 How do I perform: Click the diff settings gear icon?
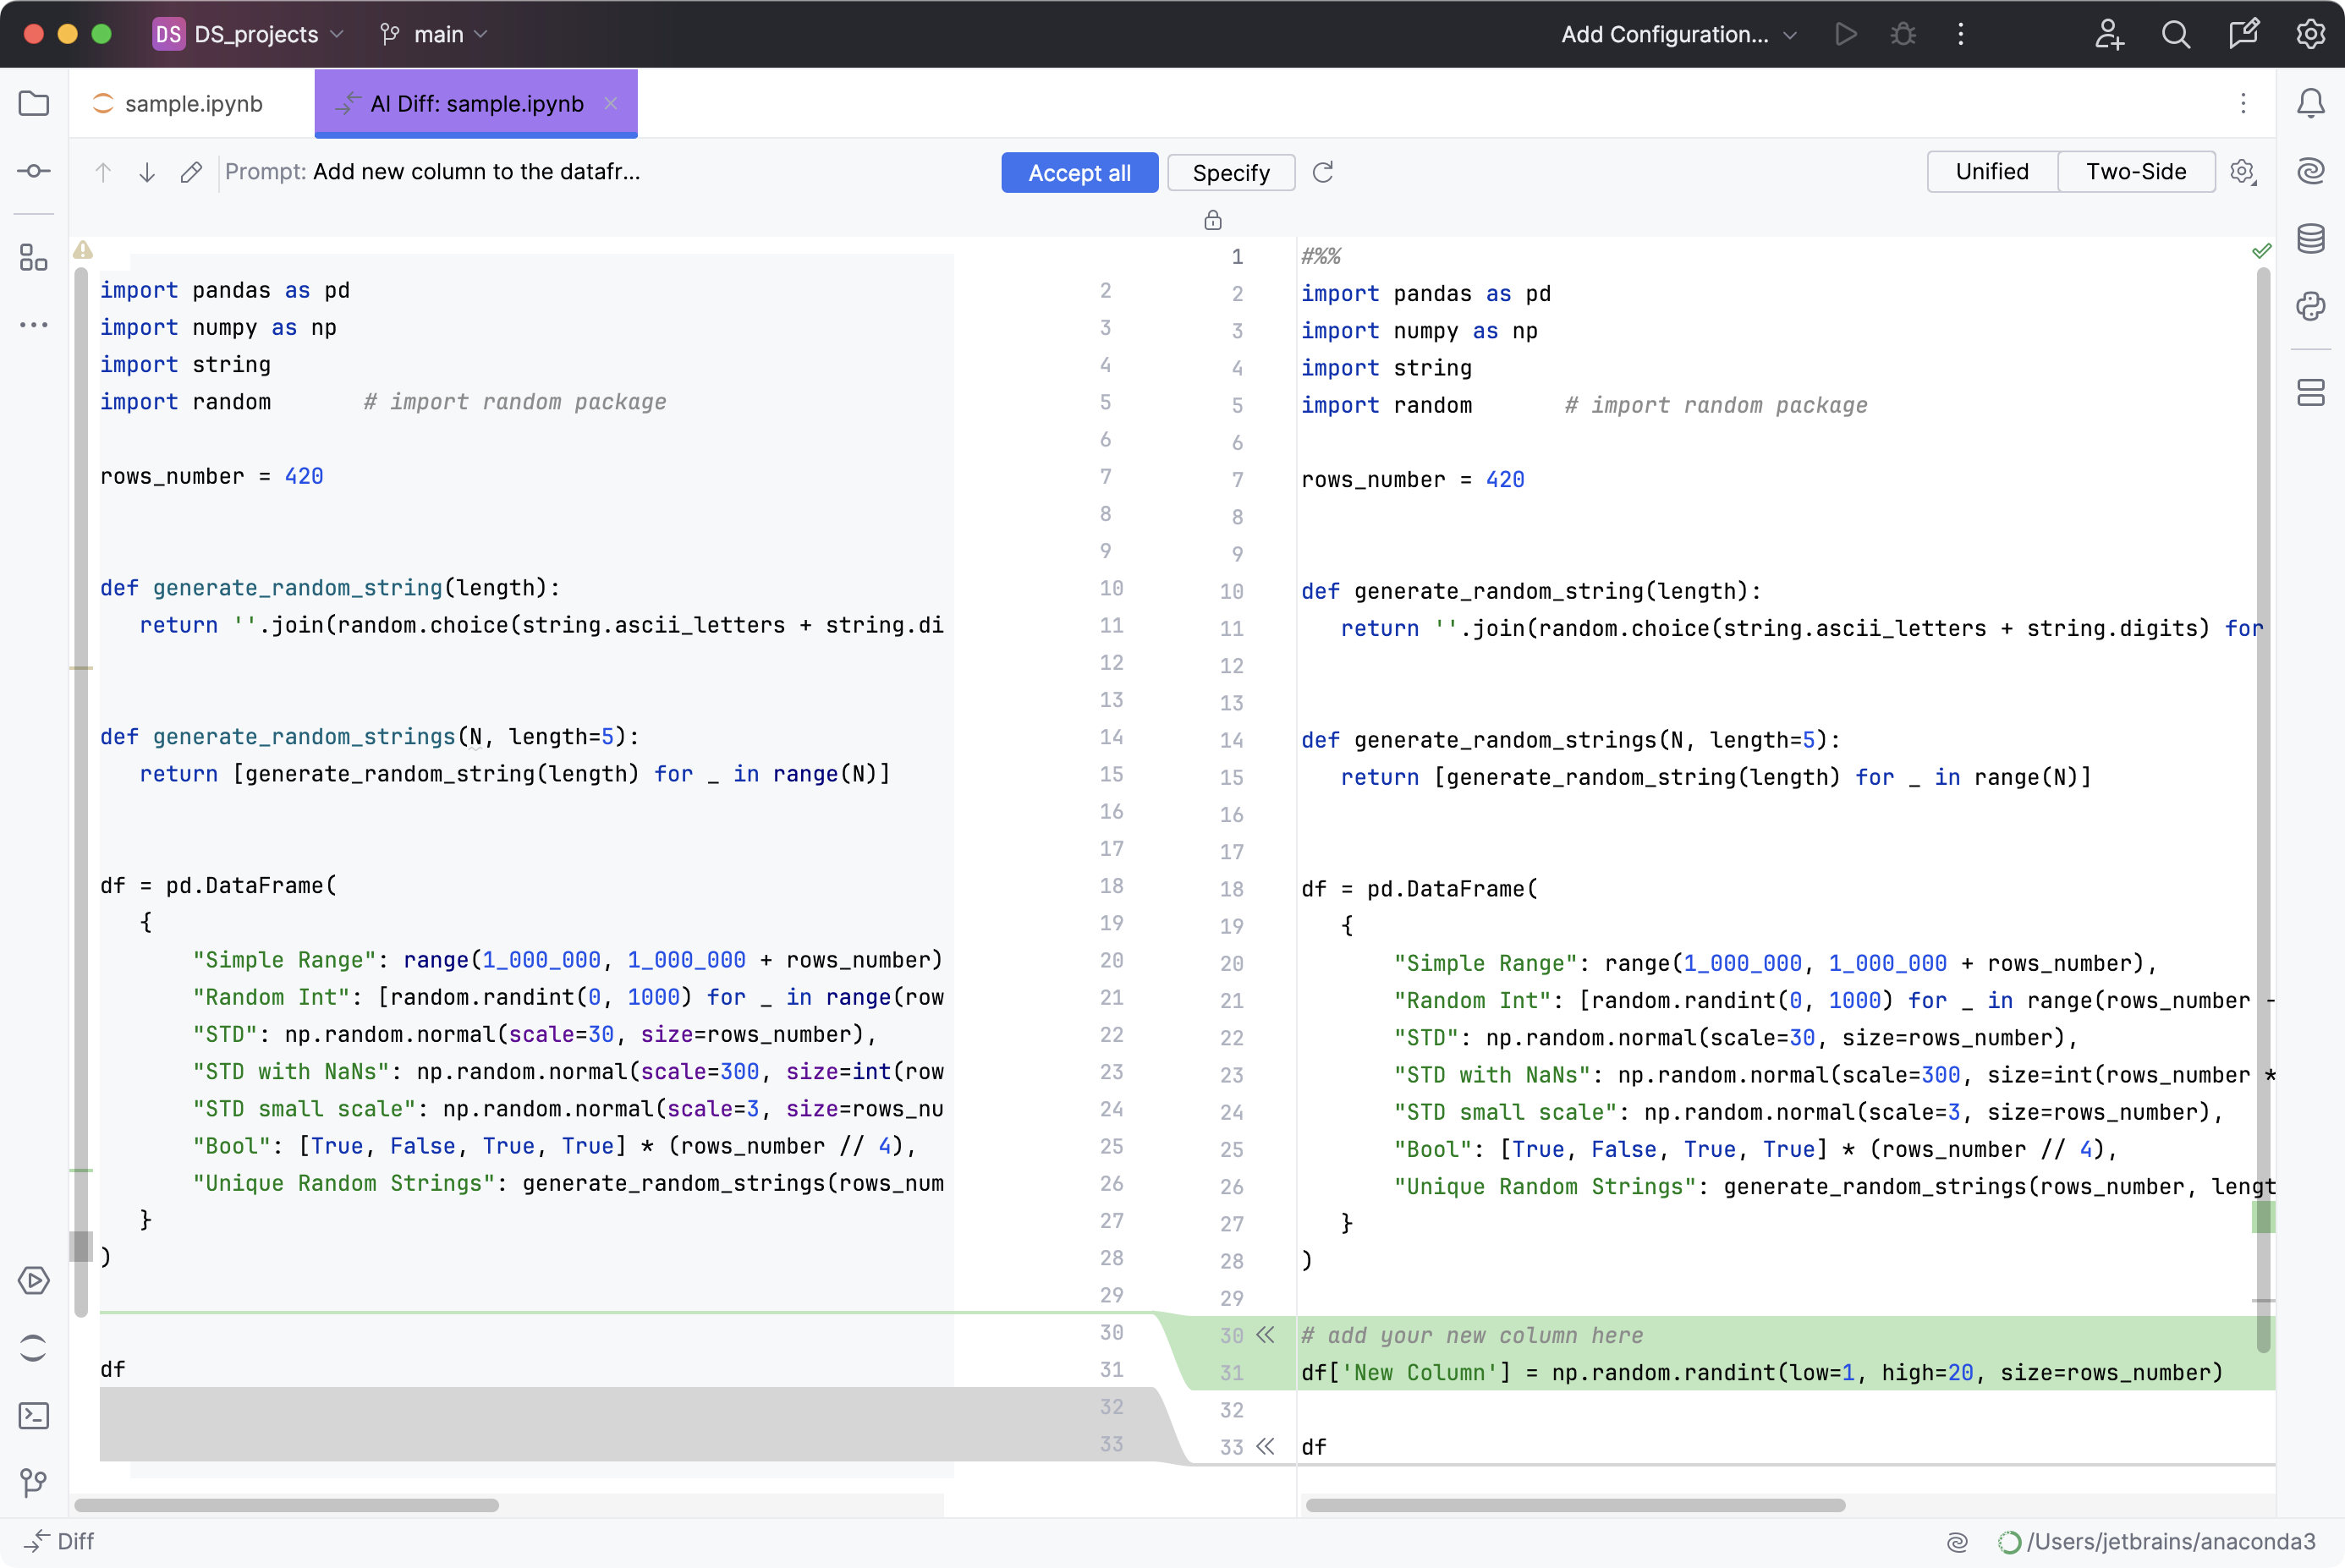2240,172
